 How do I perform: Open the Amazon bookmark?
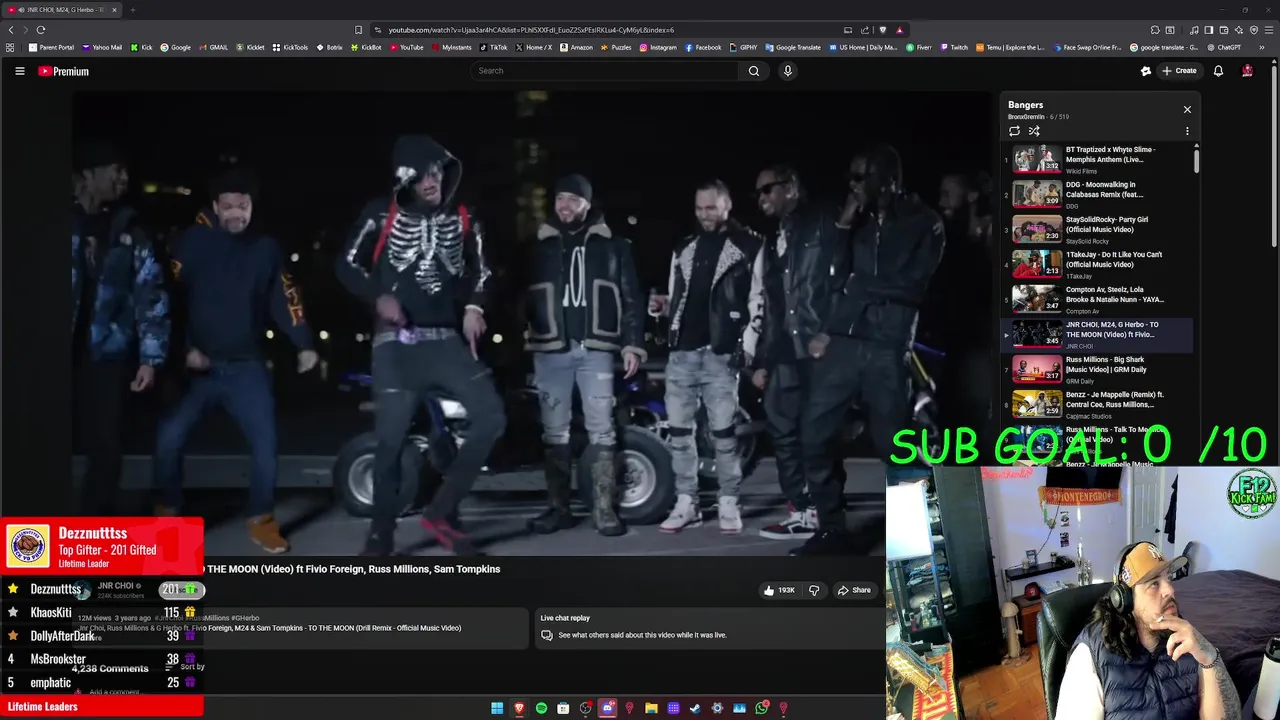coord(576,47)
